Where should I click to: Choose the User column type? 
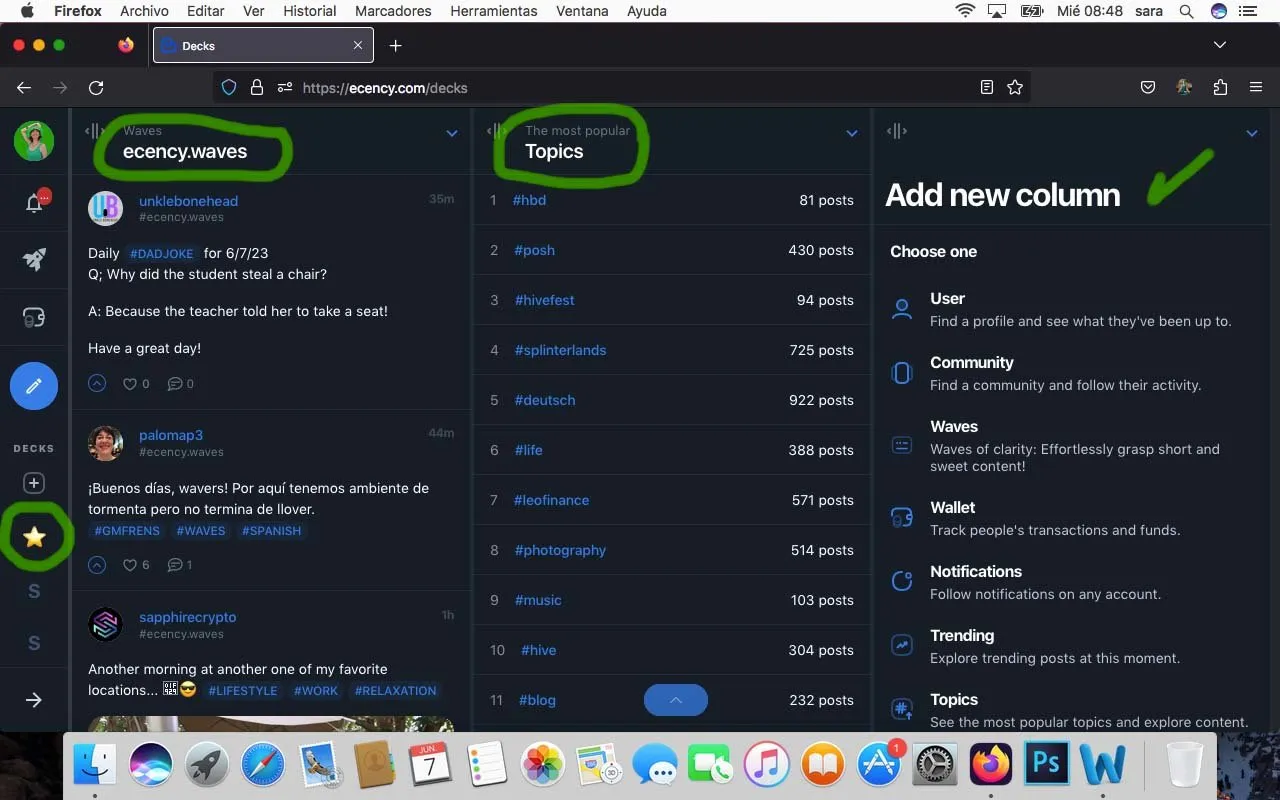pos(1072,309)
